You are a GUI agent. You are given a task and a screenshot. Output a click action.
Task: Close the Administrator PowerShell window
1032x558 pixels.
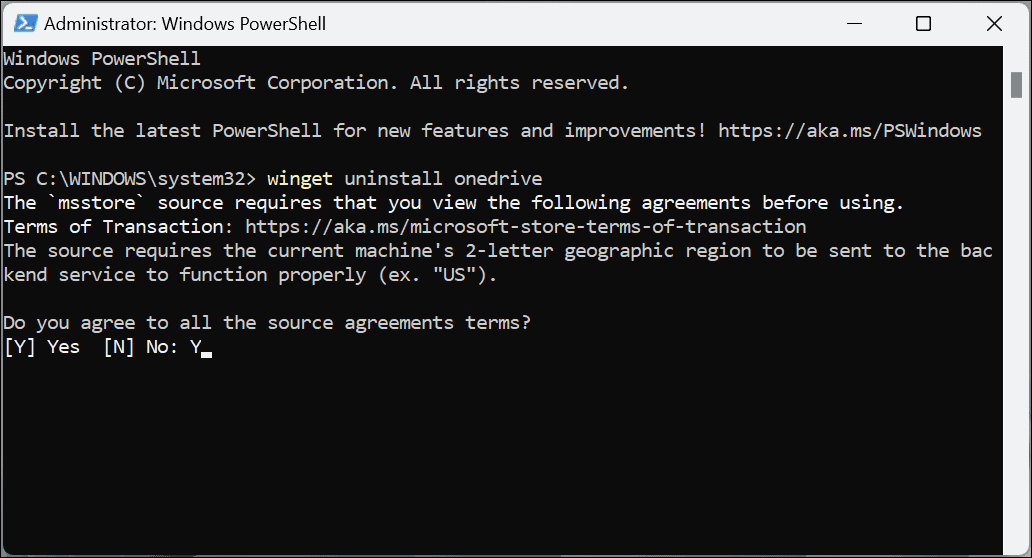991,23
